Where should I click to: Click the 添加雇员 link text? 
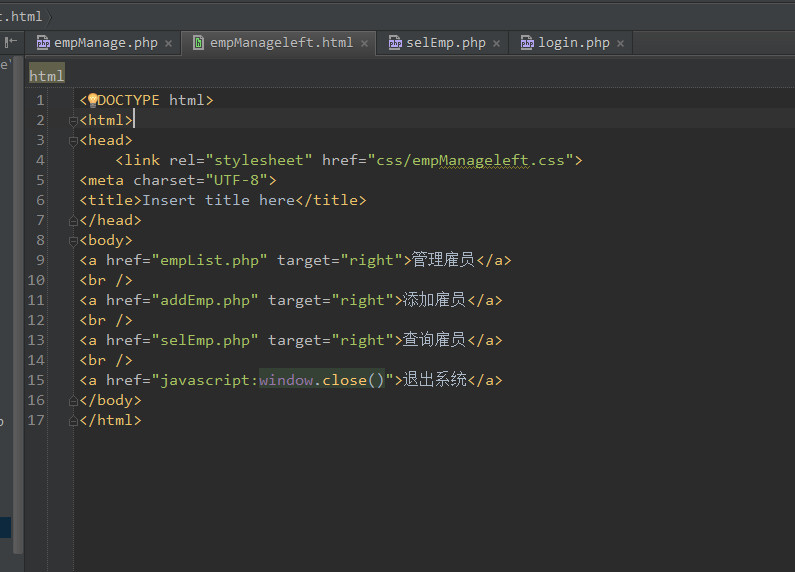click(x=435, y=300)
